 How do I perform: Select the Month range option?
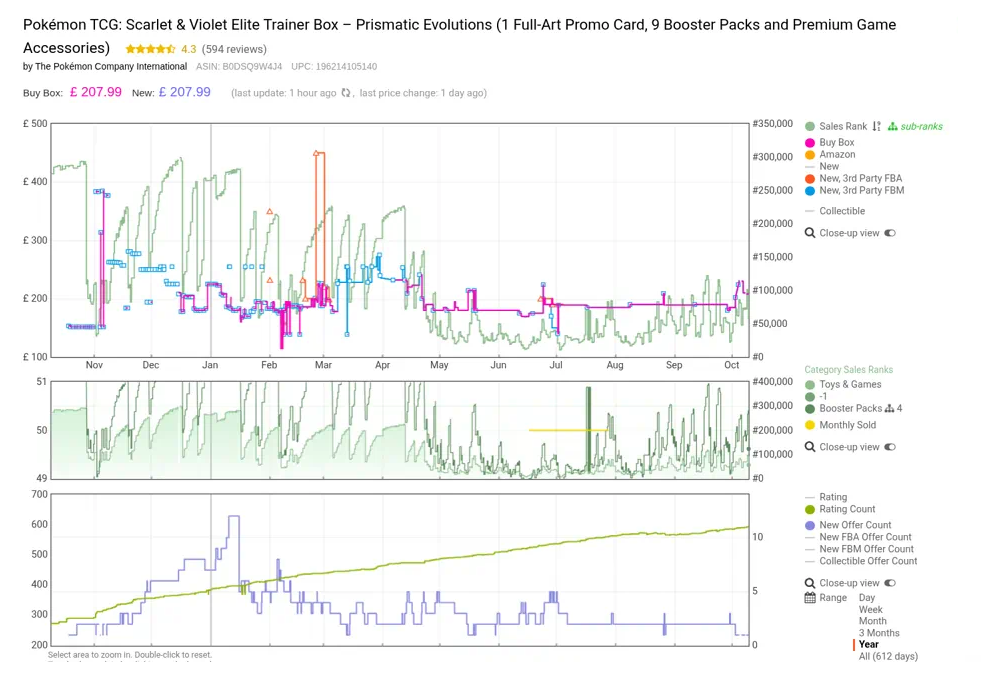[873, 621]
